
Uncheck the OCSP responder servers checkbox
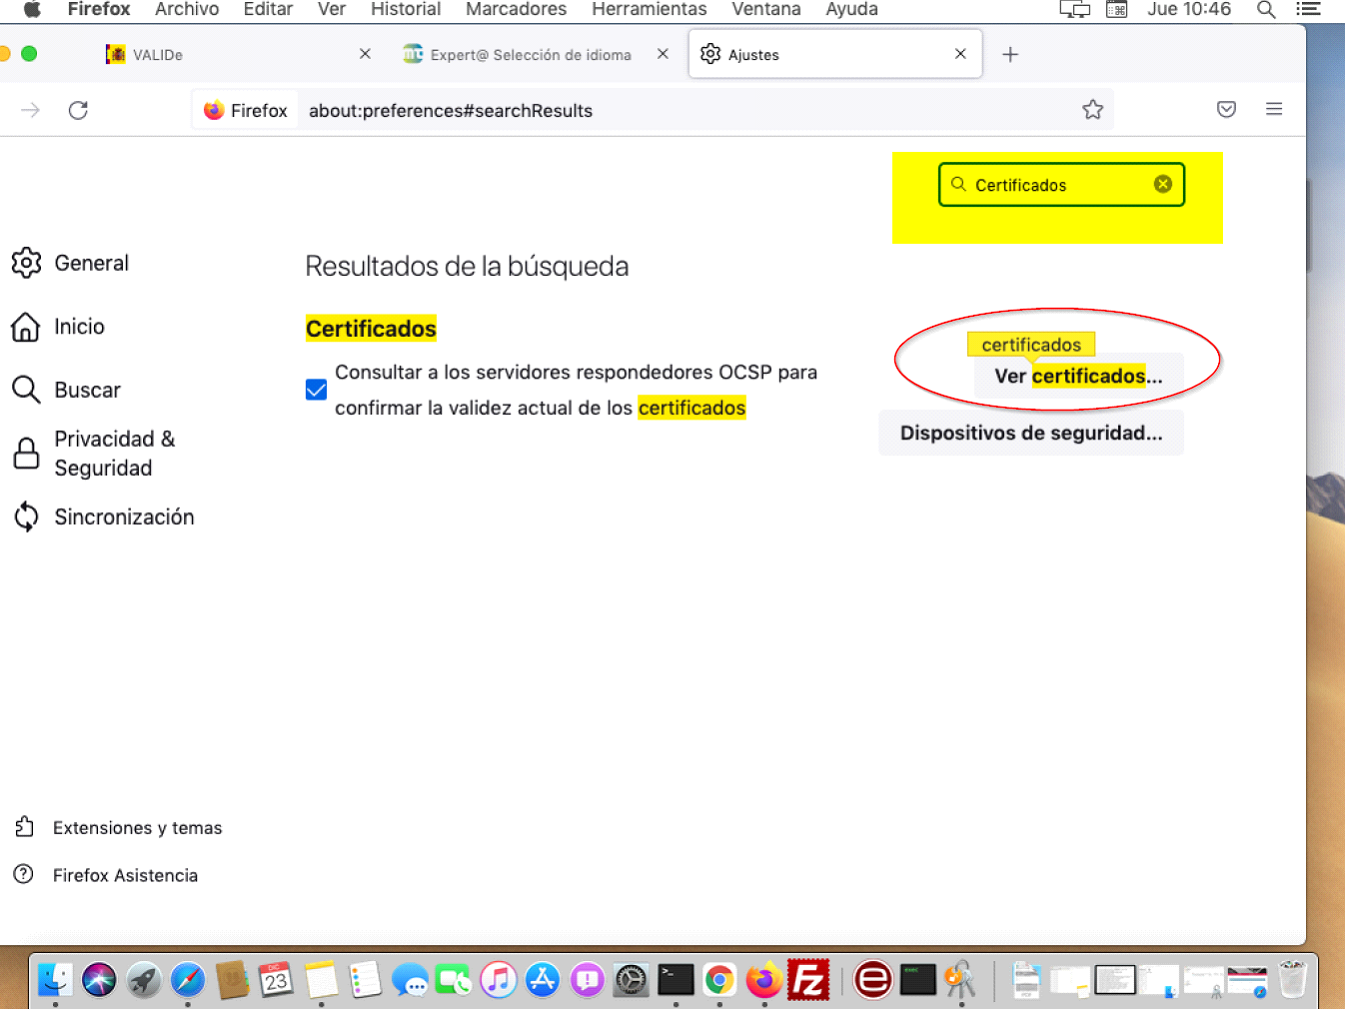pos(316,389)
